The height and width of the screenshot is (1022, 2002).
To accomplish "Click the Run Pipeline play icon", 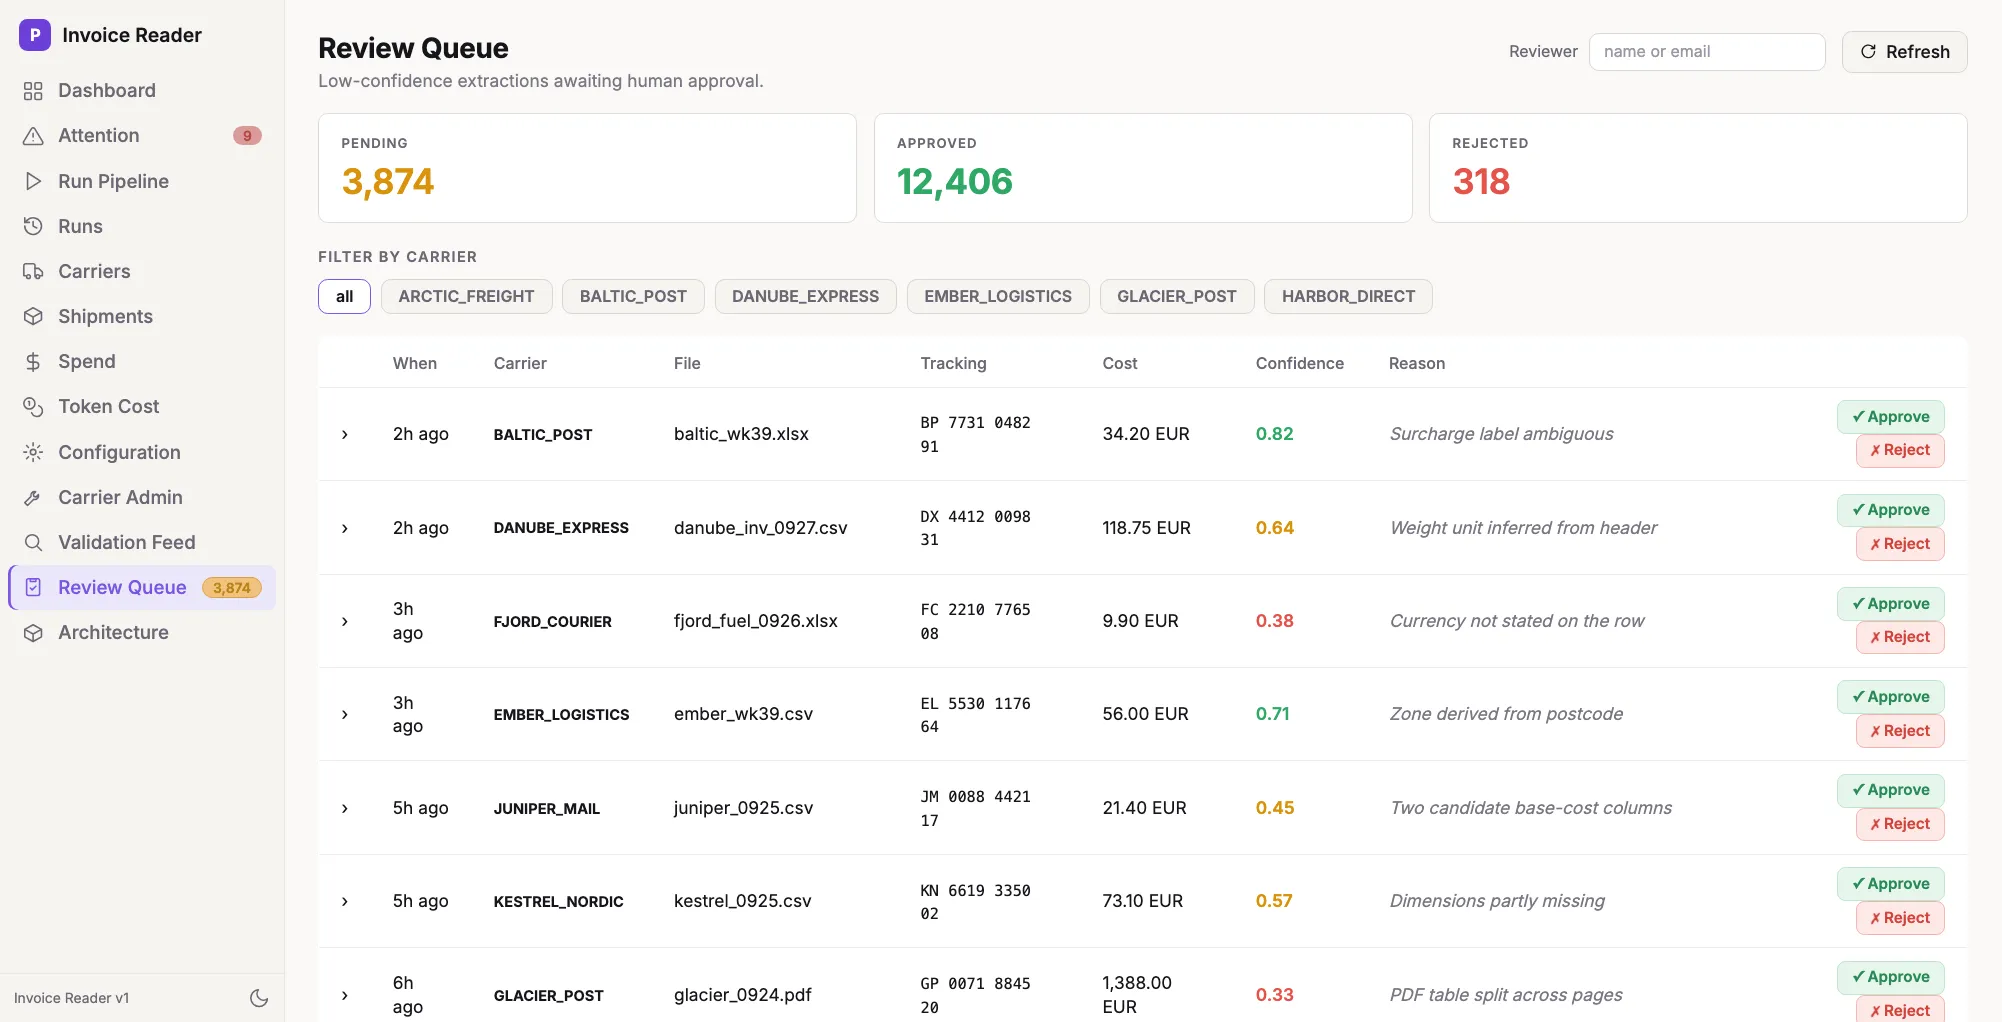I will 33,181.
